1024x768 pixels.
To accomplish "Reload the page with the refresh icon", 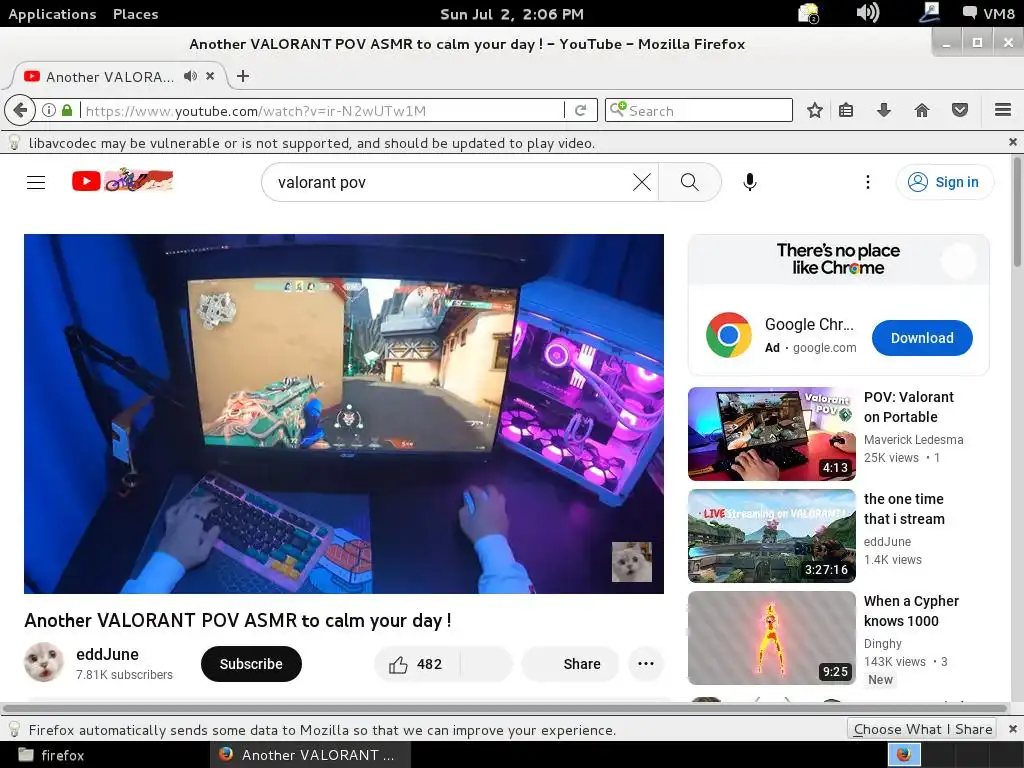I will [x=580, y=110].
